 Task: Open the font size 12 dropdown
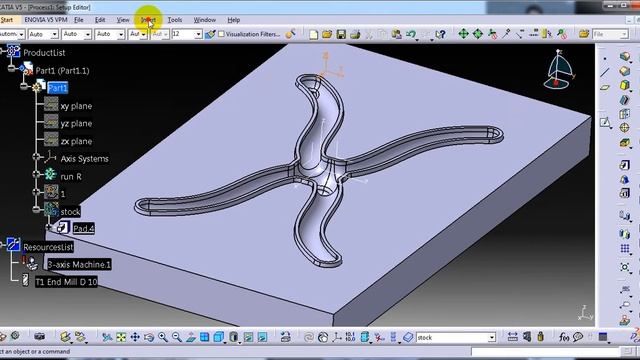click(198, 35)
